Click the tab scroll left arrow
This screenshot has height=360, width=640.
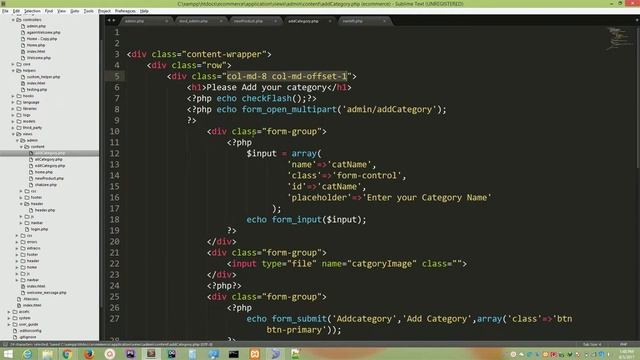coord(109,20)
